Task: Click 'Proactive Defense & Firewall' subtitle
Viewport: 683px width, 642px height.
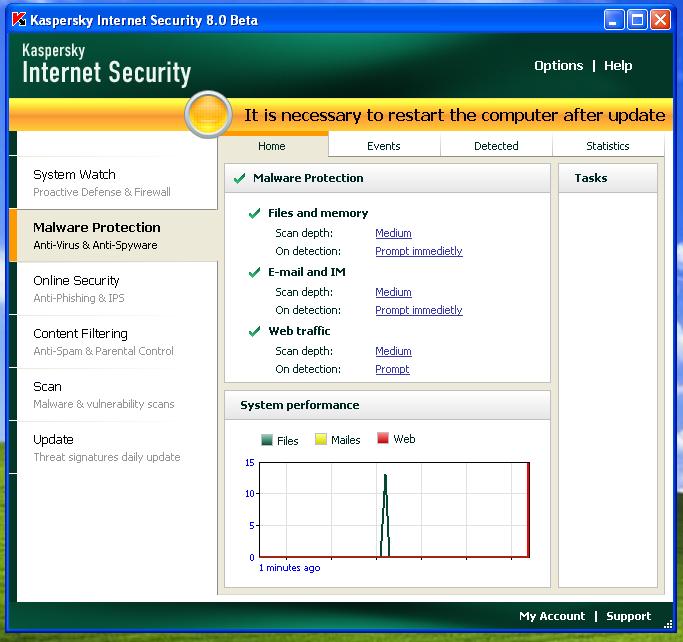Action: [102, 192]
